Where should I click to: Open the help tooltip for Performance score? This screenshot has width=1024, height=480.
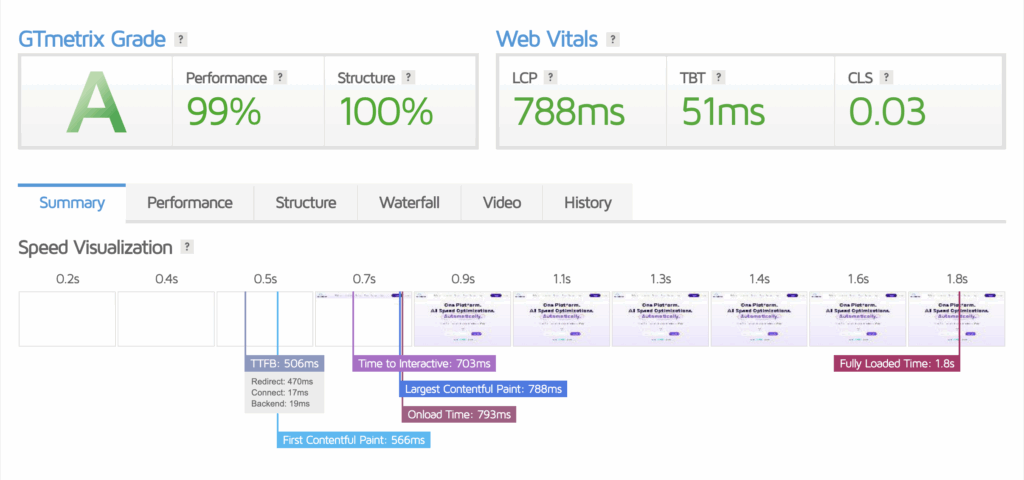click(x=280, y=78)
